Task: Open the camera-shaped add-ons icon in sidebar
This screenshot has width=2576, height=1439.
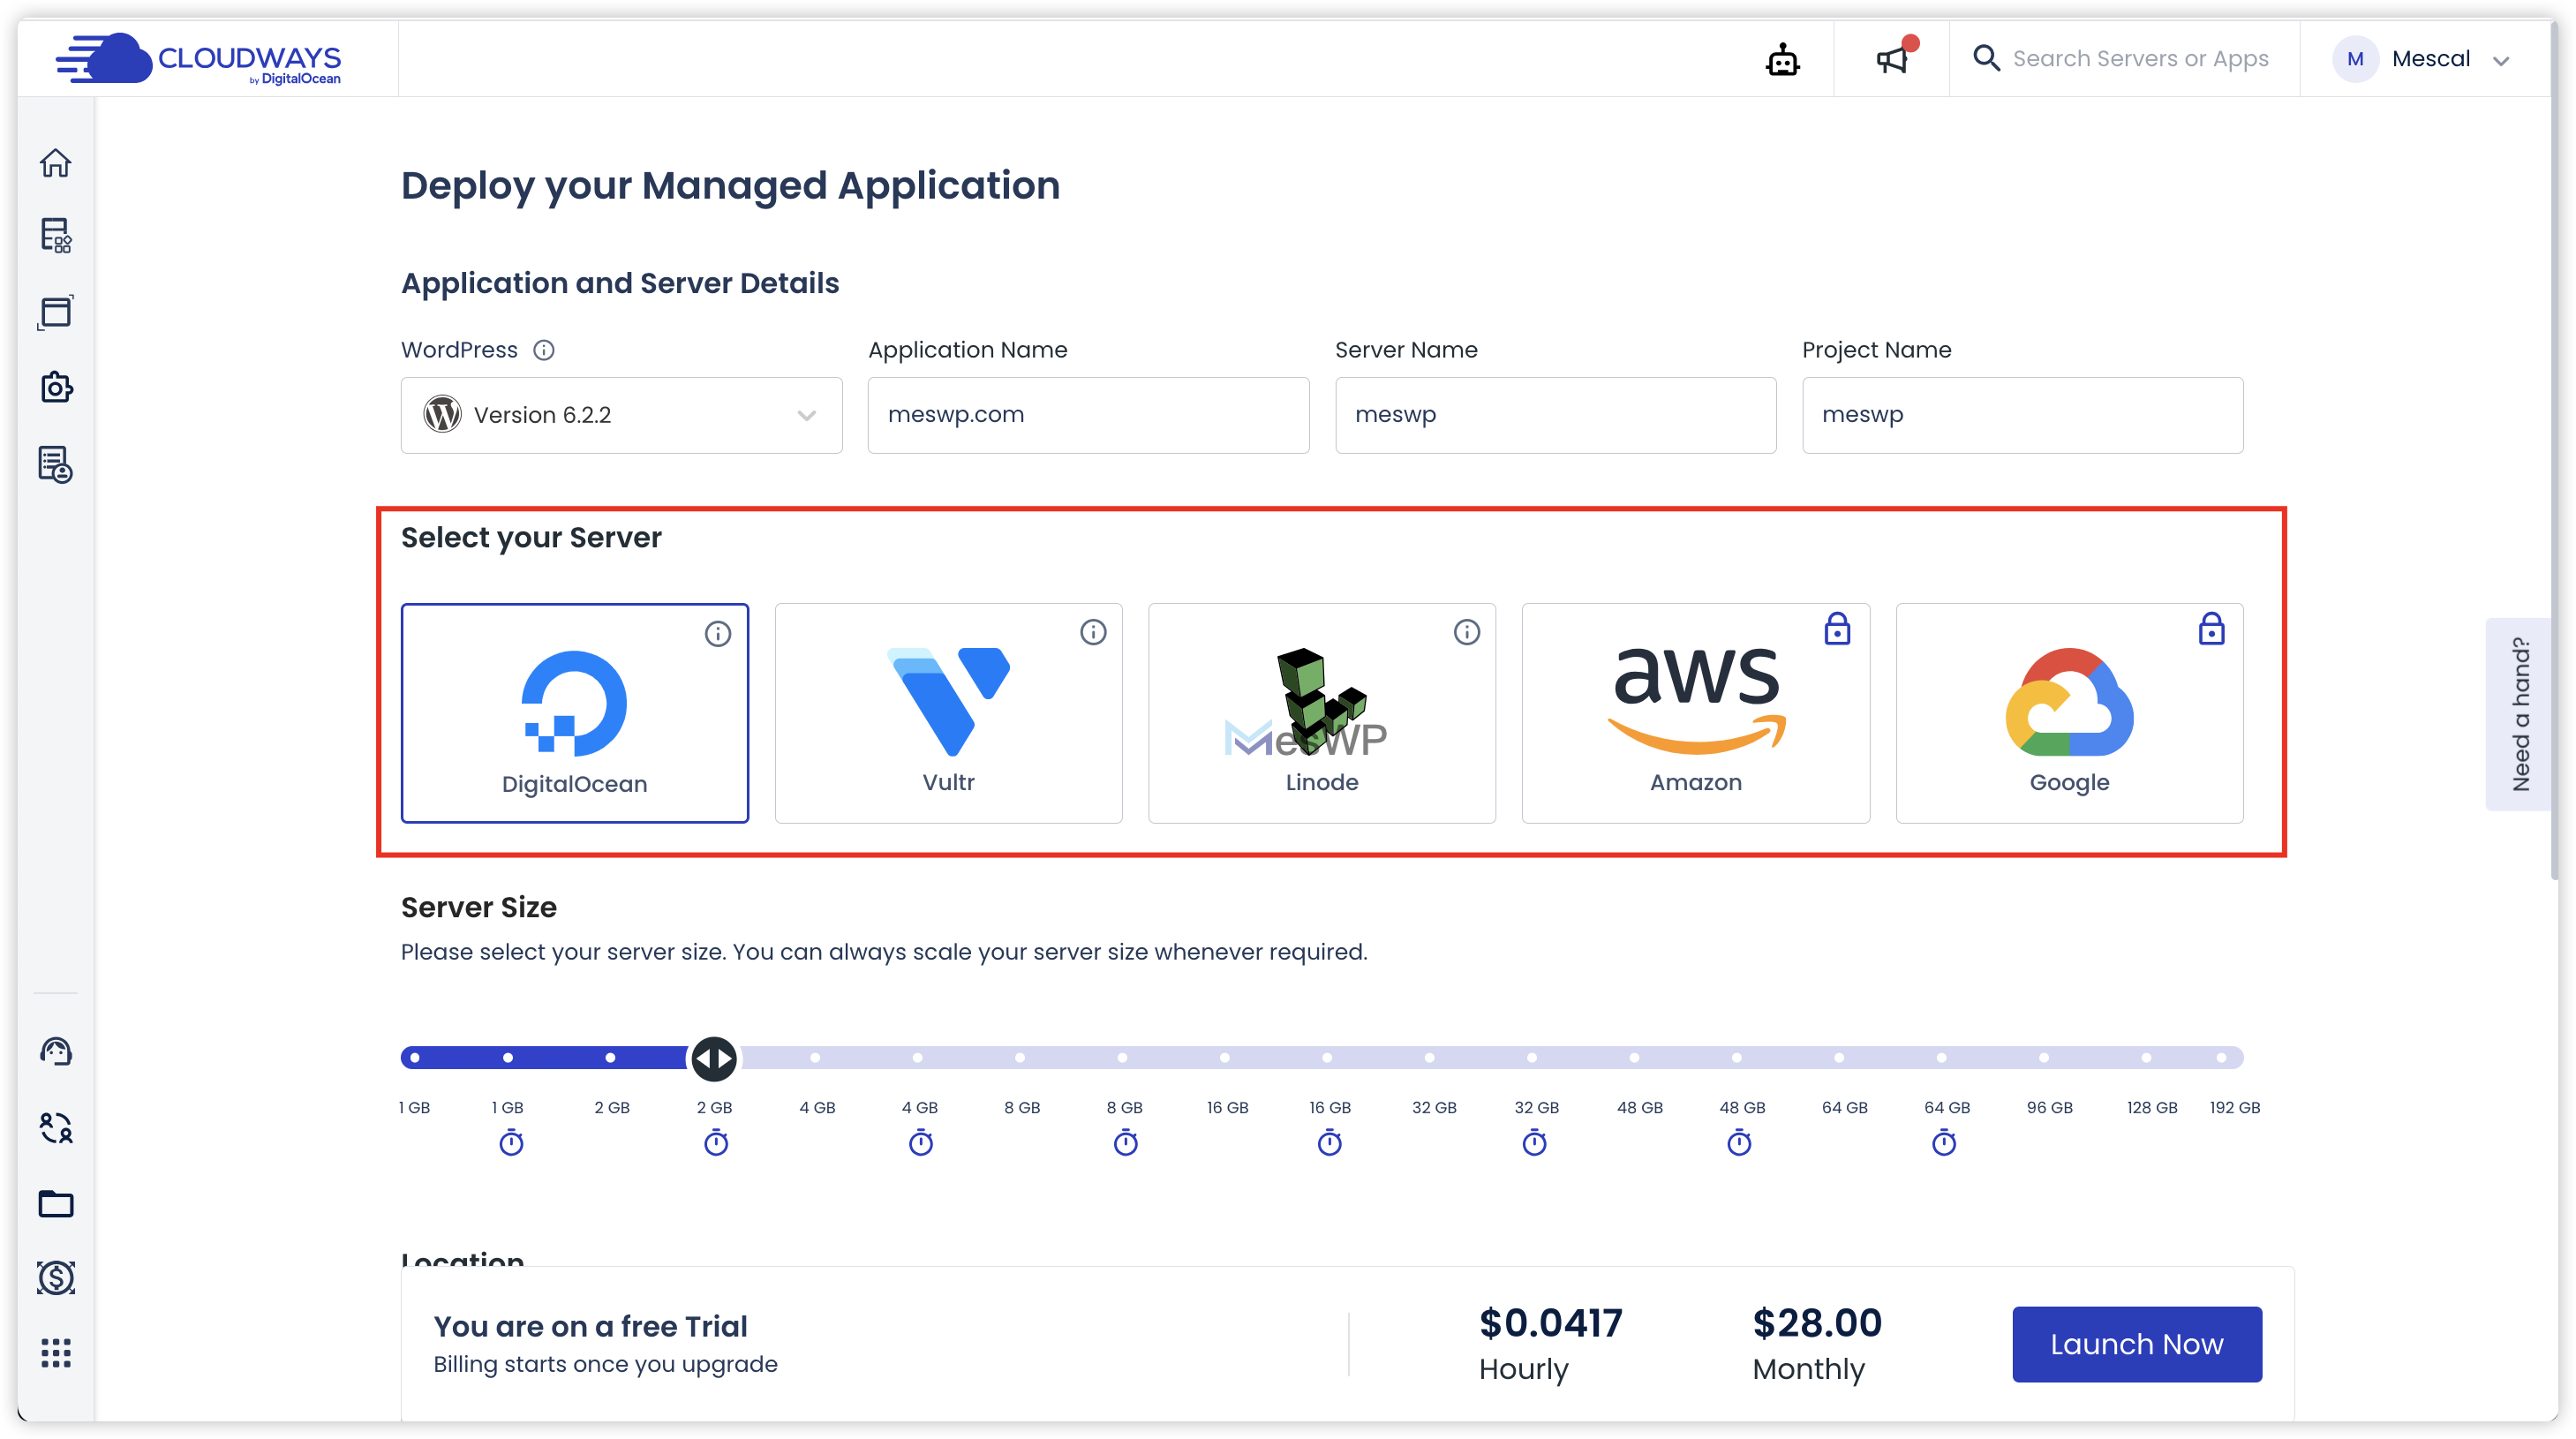Action: click(x=56, y=387)
